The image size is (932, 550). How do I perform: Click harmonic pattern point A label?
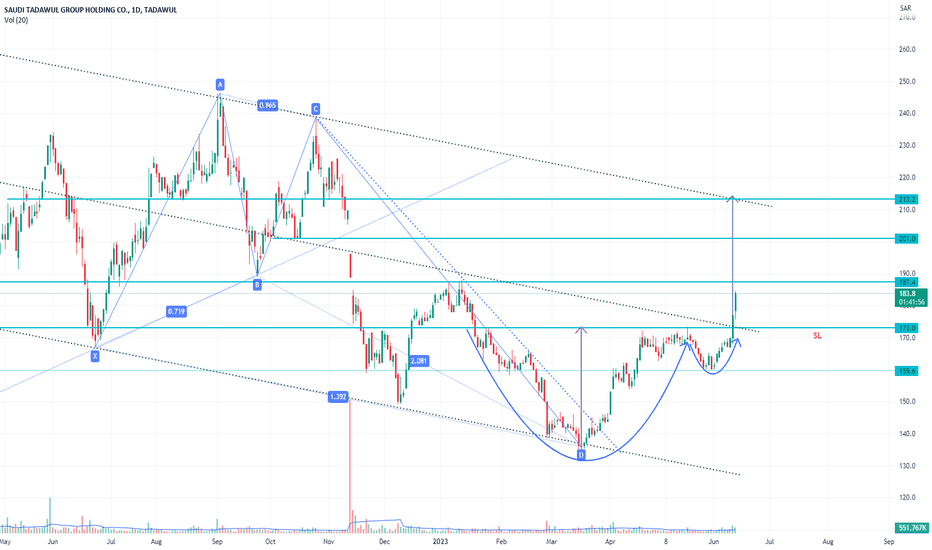click(220, 84)
